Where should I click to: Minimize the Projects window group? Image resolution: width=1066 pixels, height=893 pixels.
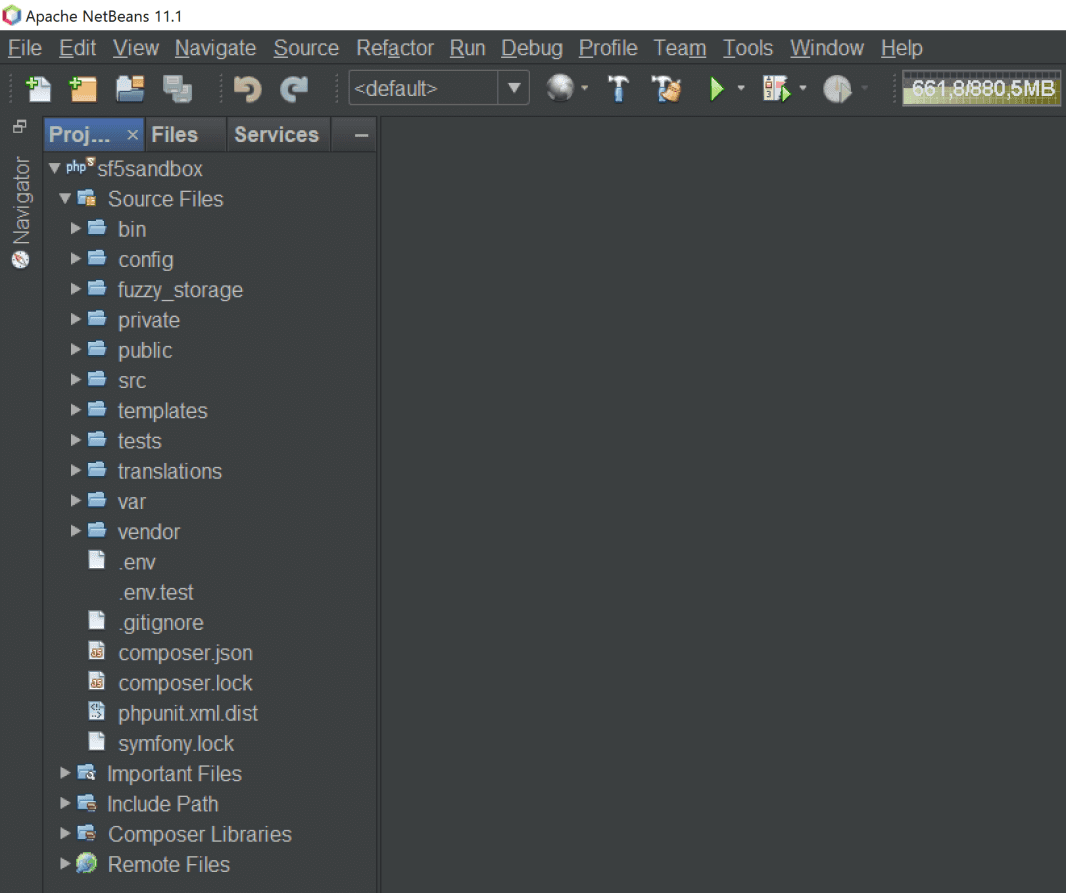click(361, 135)
